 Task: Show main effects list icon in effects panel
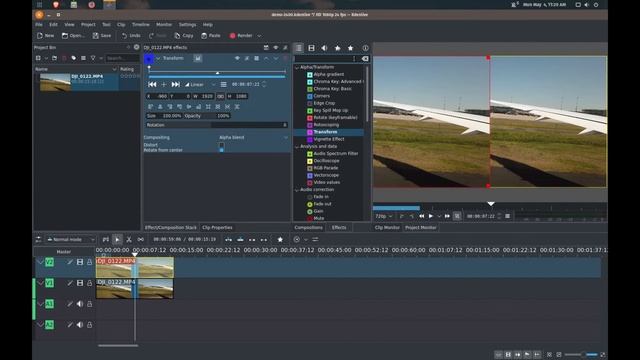pyautogui.click(x=299, y=48)
